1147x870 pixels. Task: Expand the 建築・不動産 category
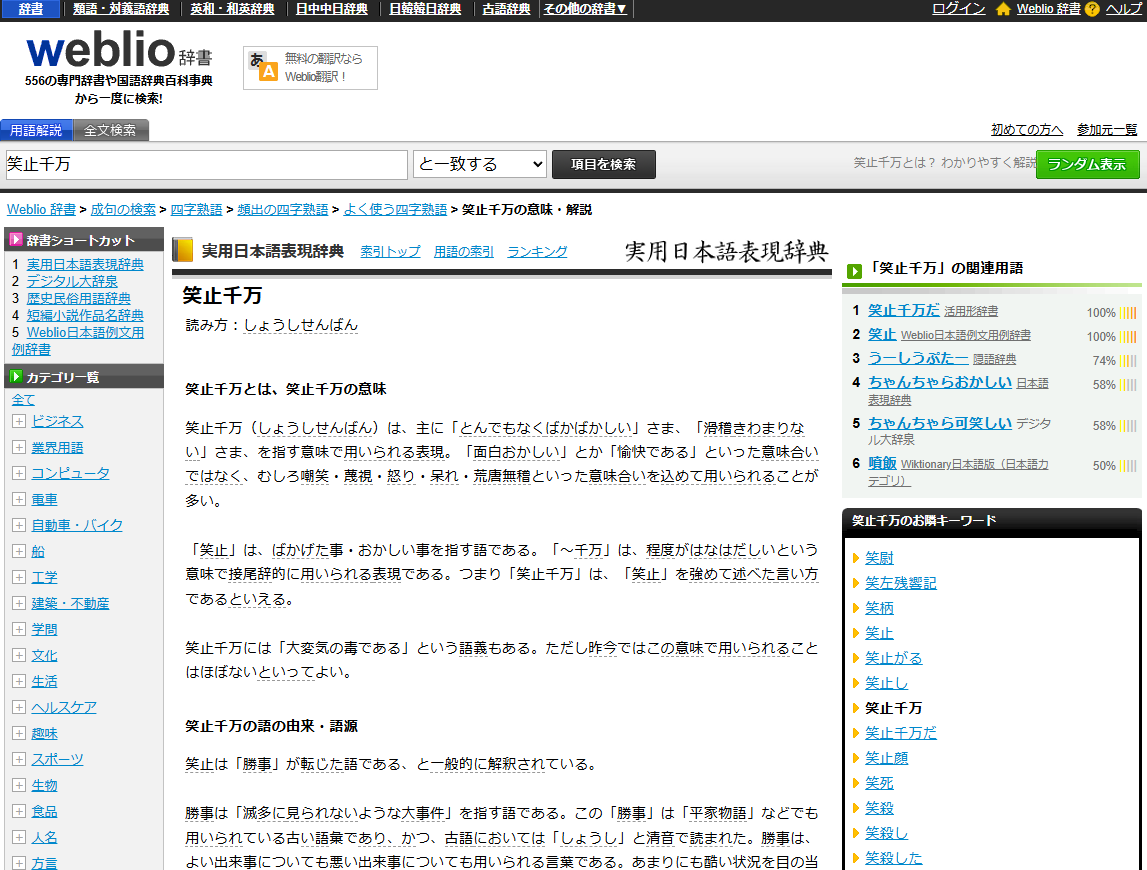(19, 603)
